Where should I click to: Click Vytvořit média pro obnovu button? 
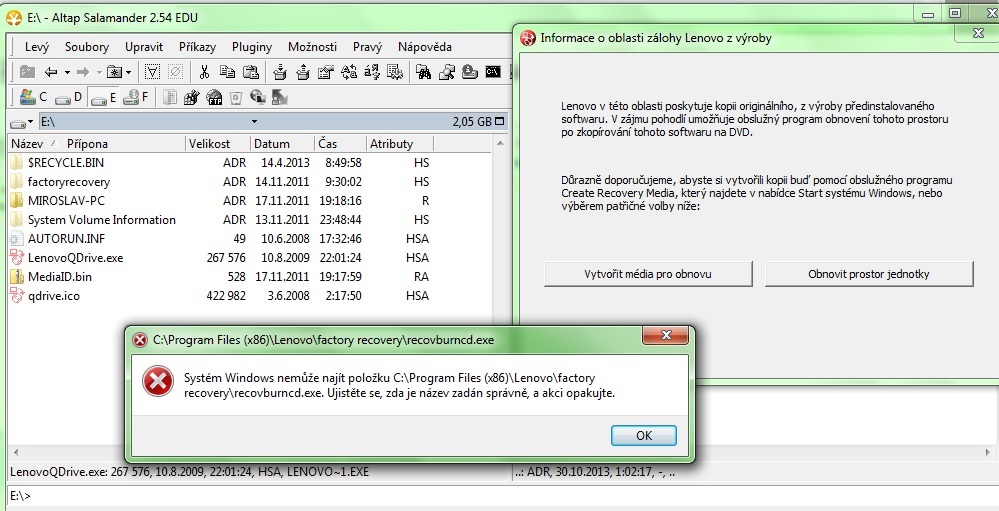pyautogui.click(x=648, y=274)
